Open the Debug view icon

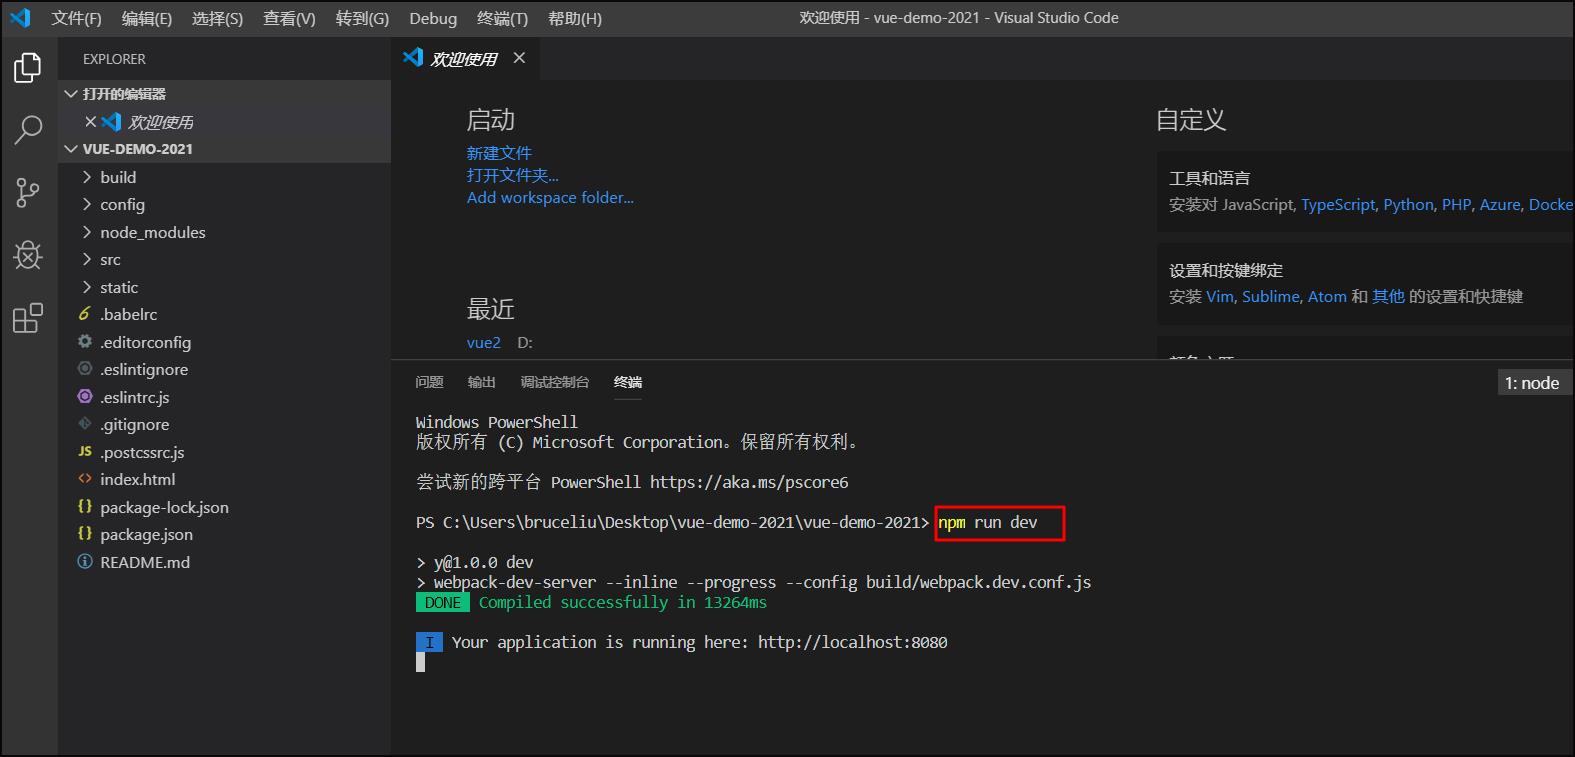pos(28,255)
